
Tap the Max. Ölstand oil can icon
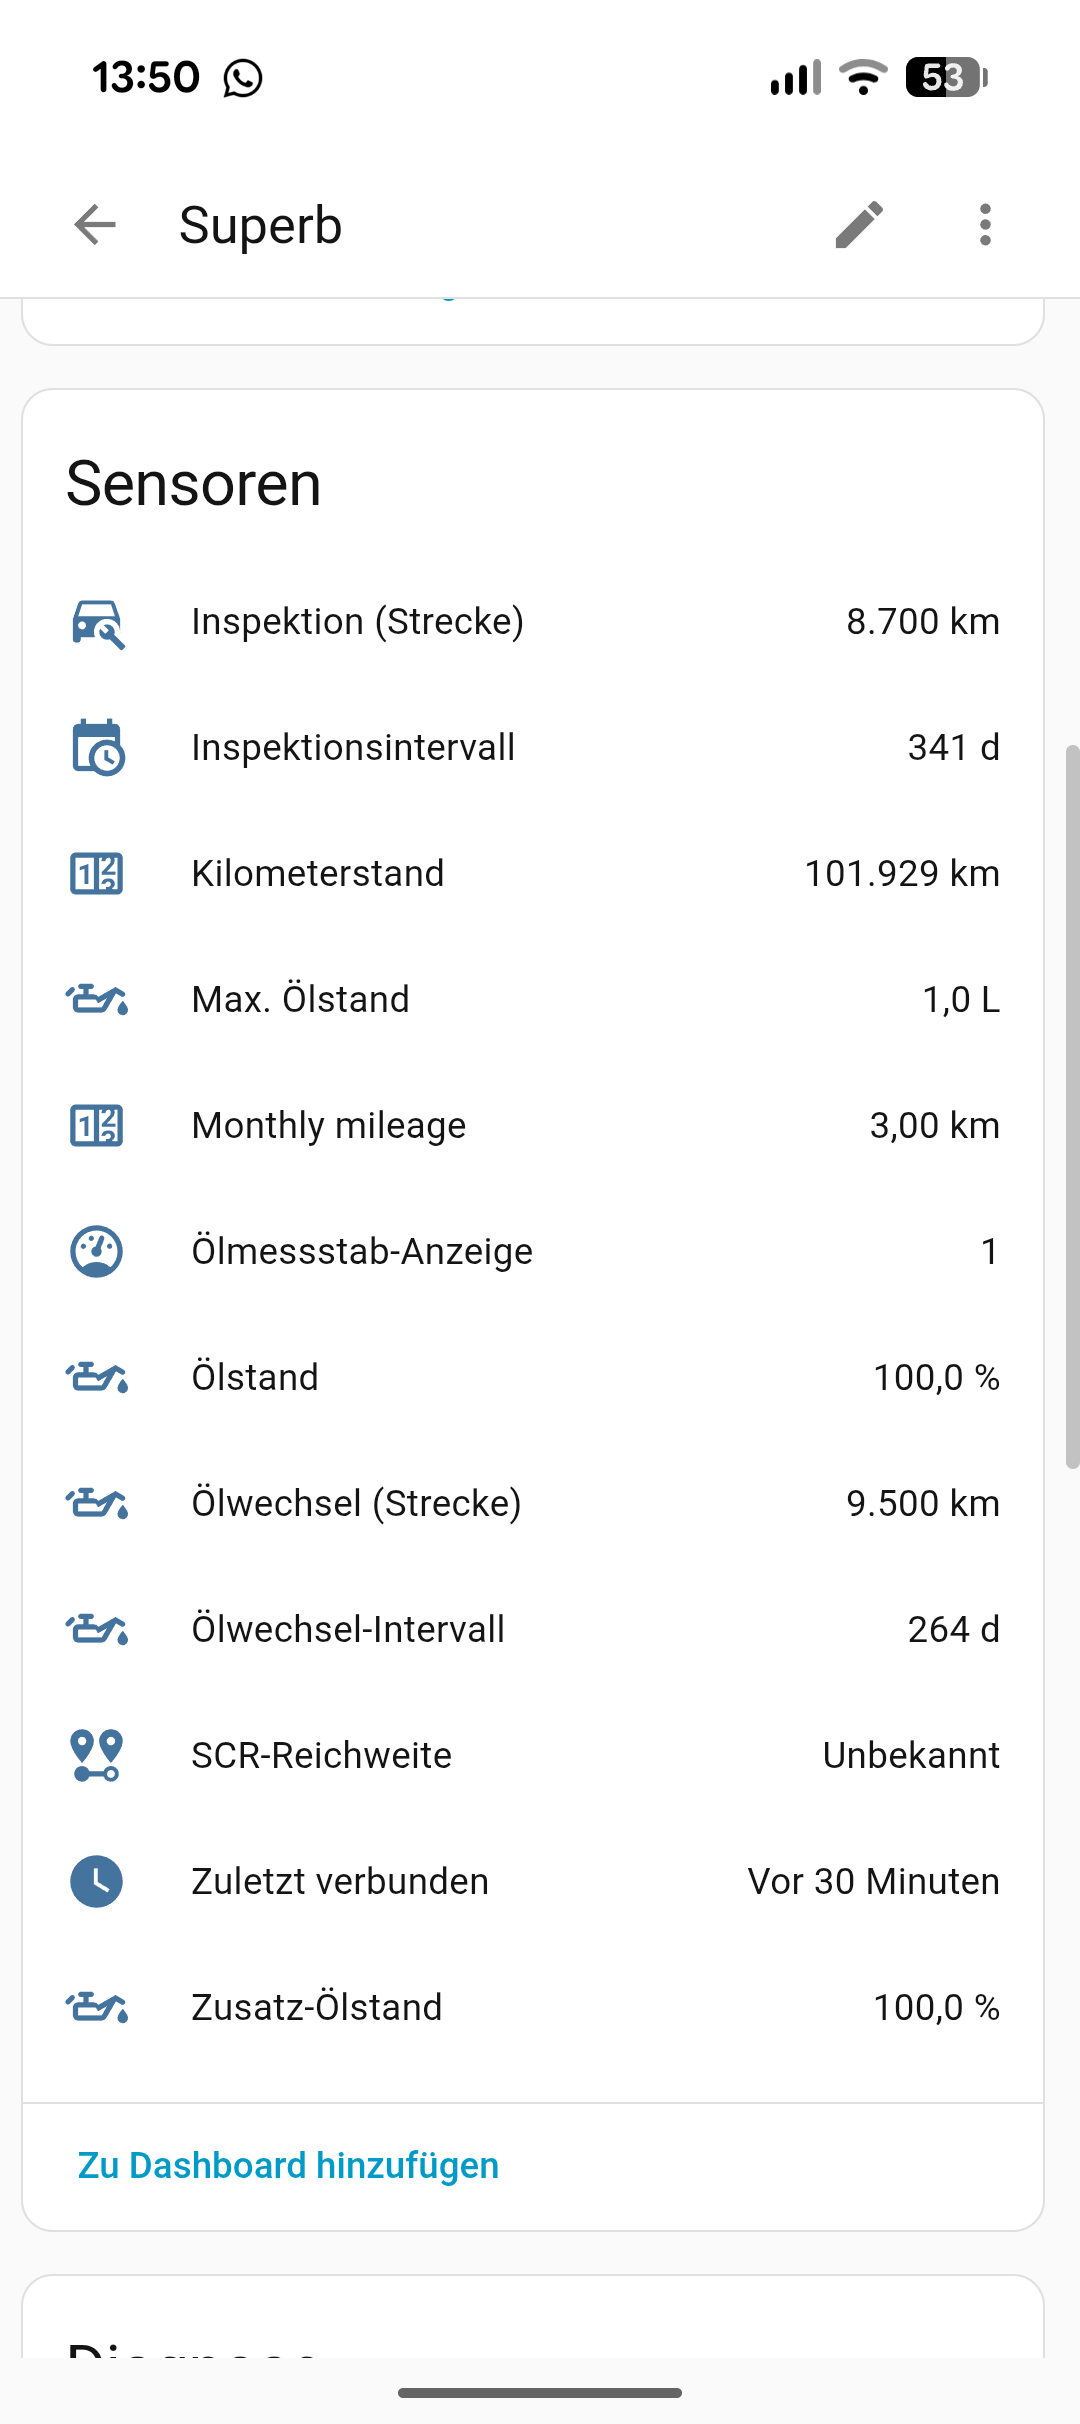coord(97,1000)
